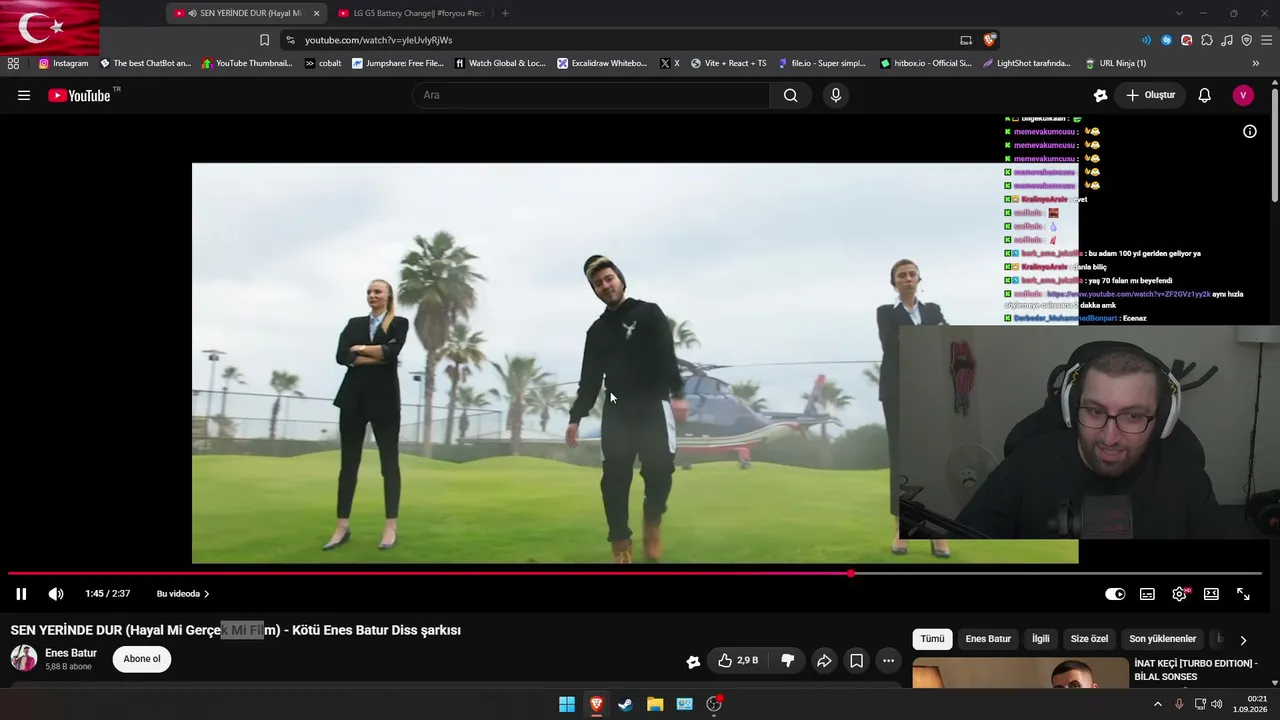Open the Excalidraw Whiteboard bookmark
The image size is (1280, 720).
pyautogui.click(x=603, y=63)
